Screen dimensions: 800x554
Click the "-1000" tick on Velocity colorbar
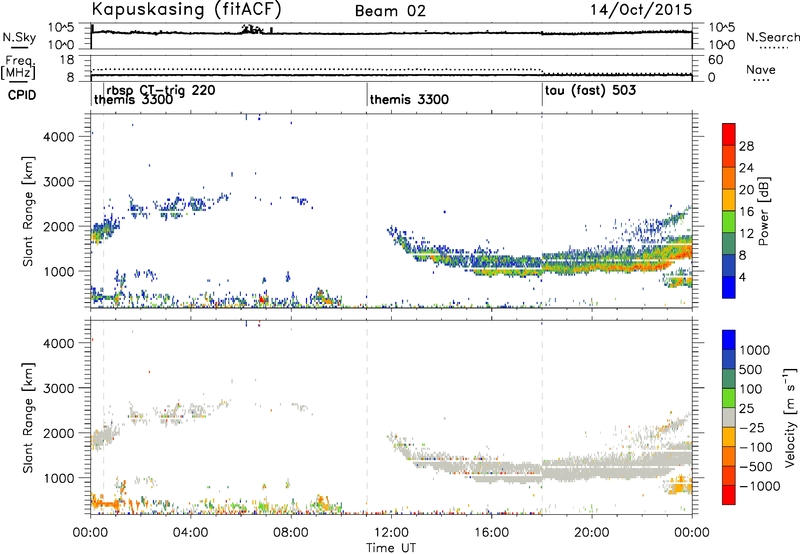760,486
